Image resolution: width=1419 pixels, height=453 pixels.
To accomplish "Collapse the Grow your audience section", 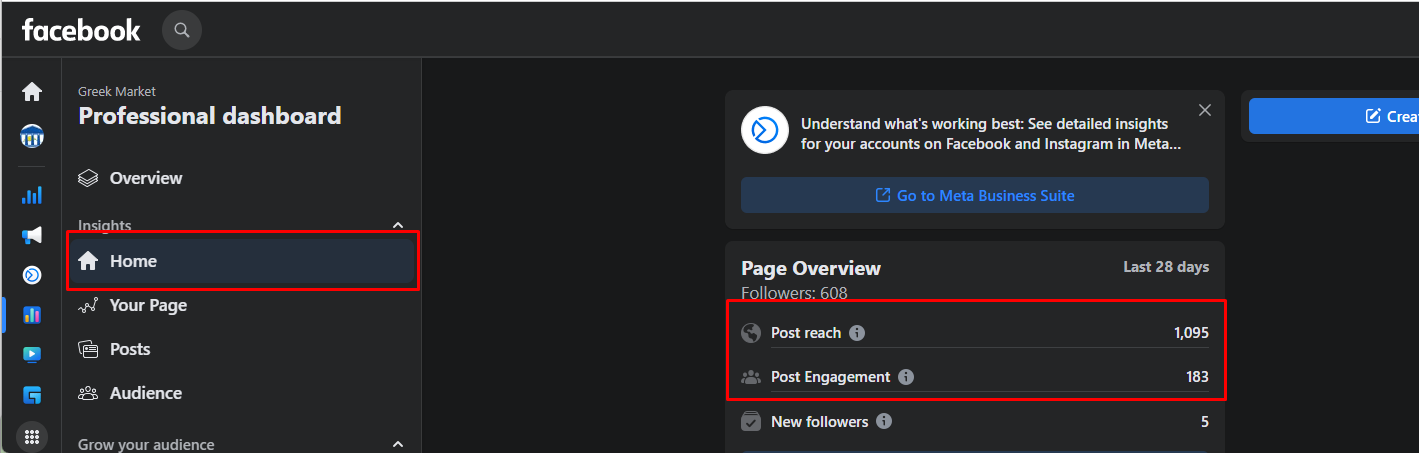I will pos(398,444).
